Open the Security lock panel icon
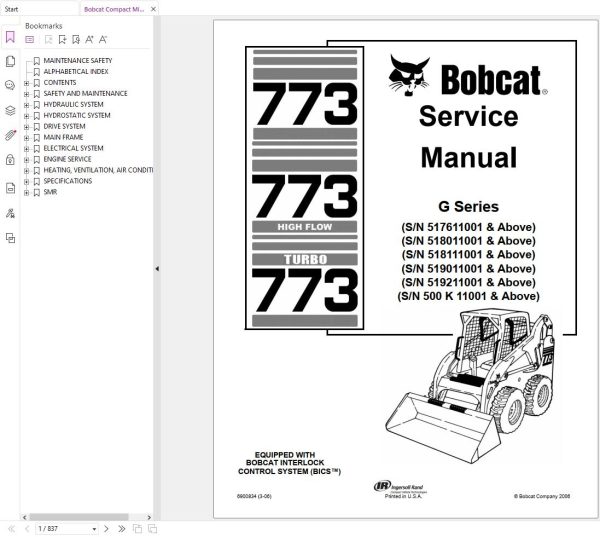Image resolution: width=600 pixels, height=537 pixels. pyautogui.click(x=10, y=159)
